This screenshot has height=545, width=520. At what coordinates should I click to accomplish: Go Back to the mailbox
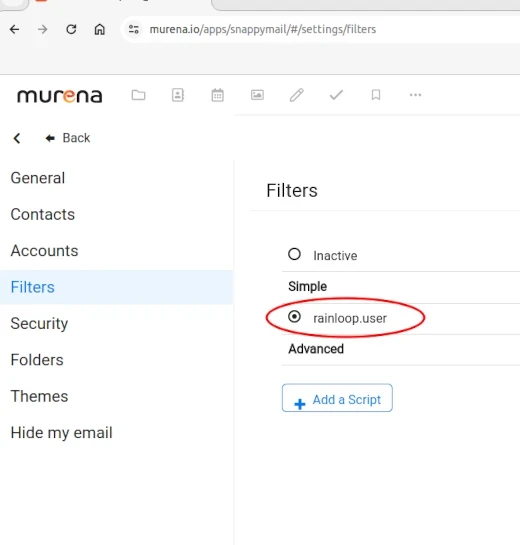pos(68,138)
